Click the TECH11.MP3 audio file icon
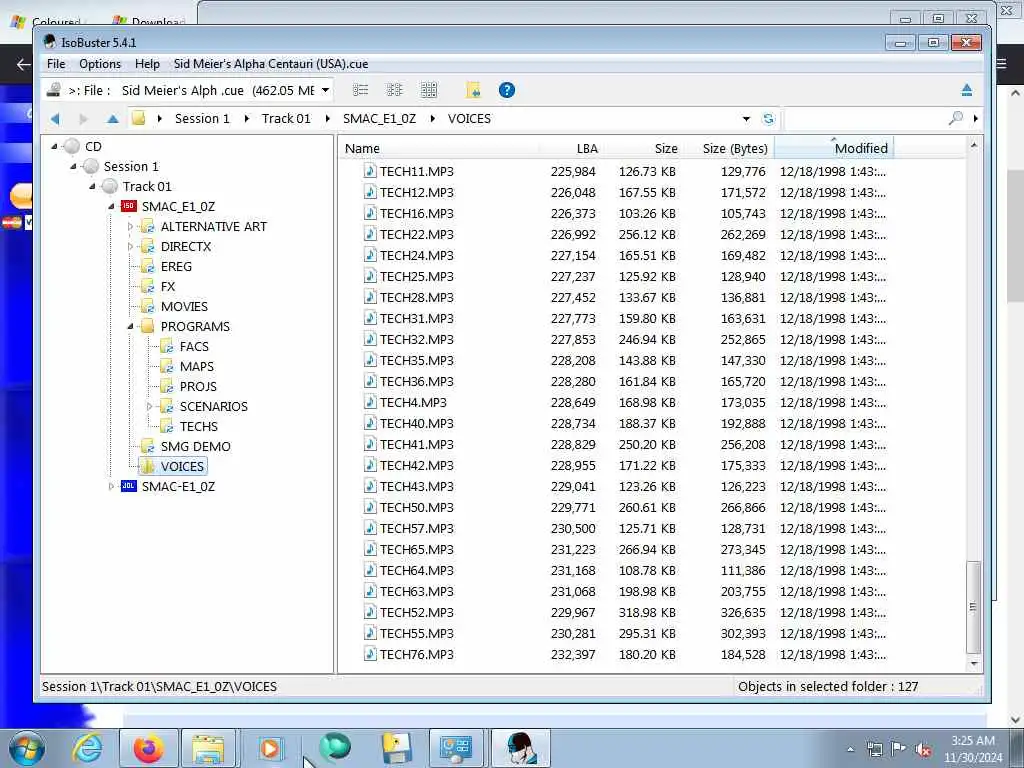Image resolution: width=1024 pixels, height=768 pixels. click(370, 171)
